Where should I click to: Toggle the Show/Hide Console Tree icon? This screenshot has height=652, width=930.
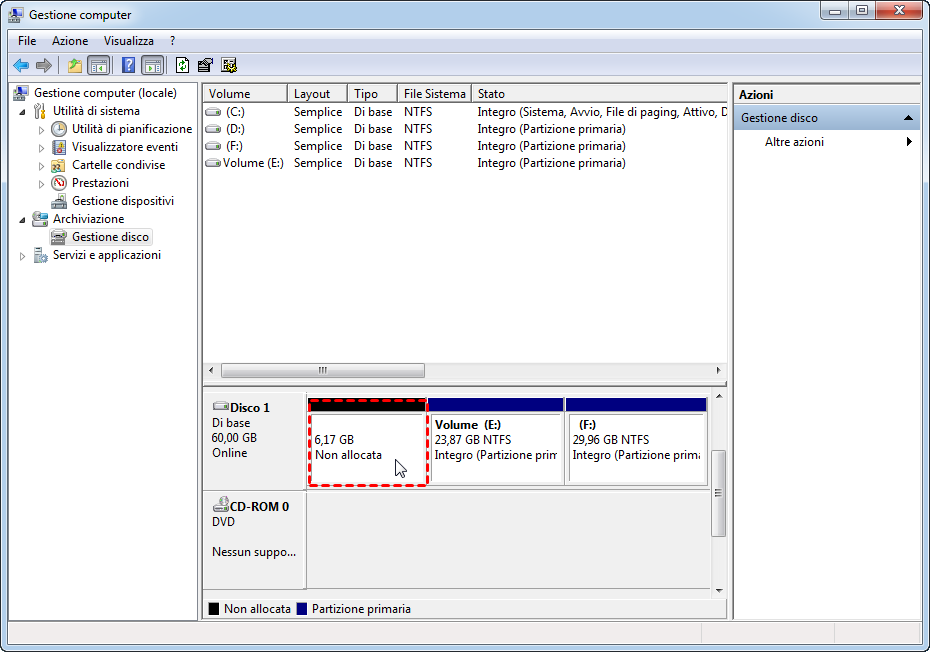click(98, 65)
